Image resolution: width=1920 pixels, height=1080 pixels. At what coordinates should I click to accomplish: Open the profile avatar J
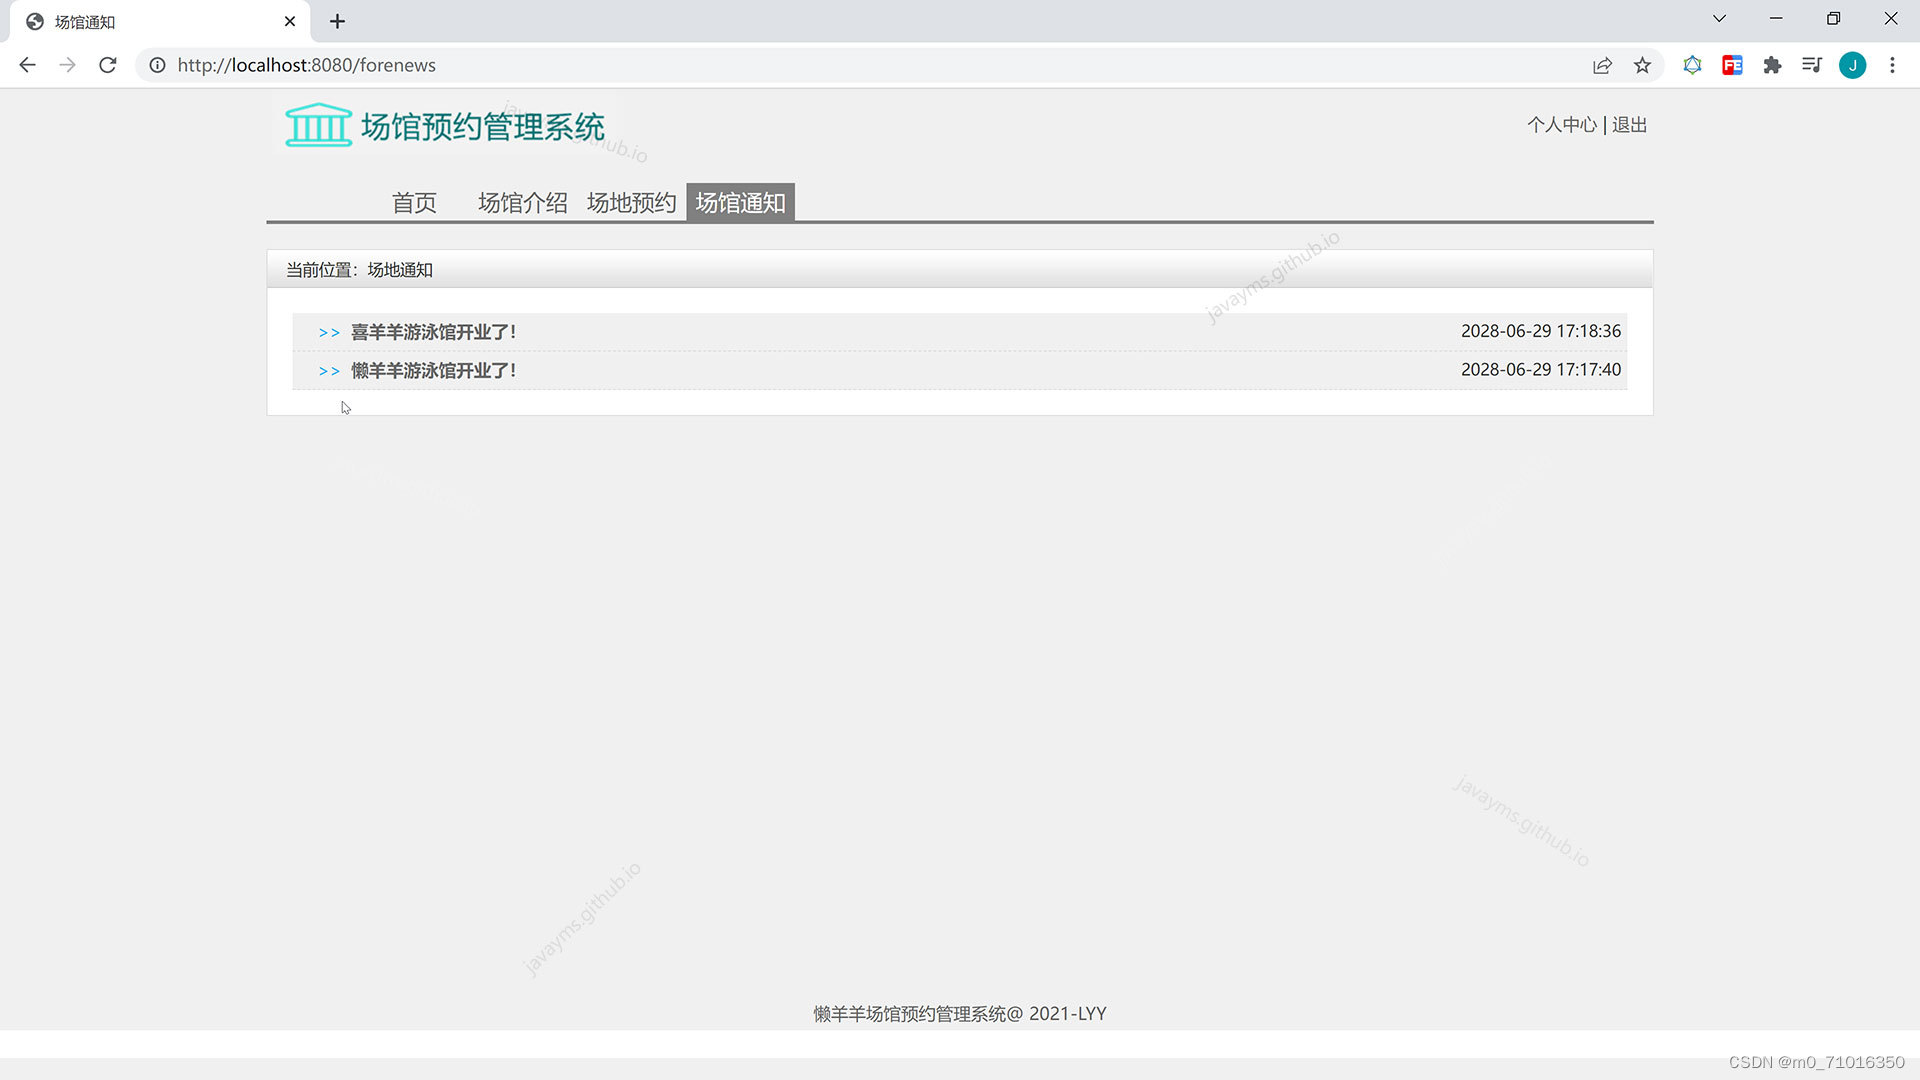(x=1852, y=65)
